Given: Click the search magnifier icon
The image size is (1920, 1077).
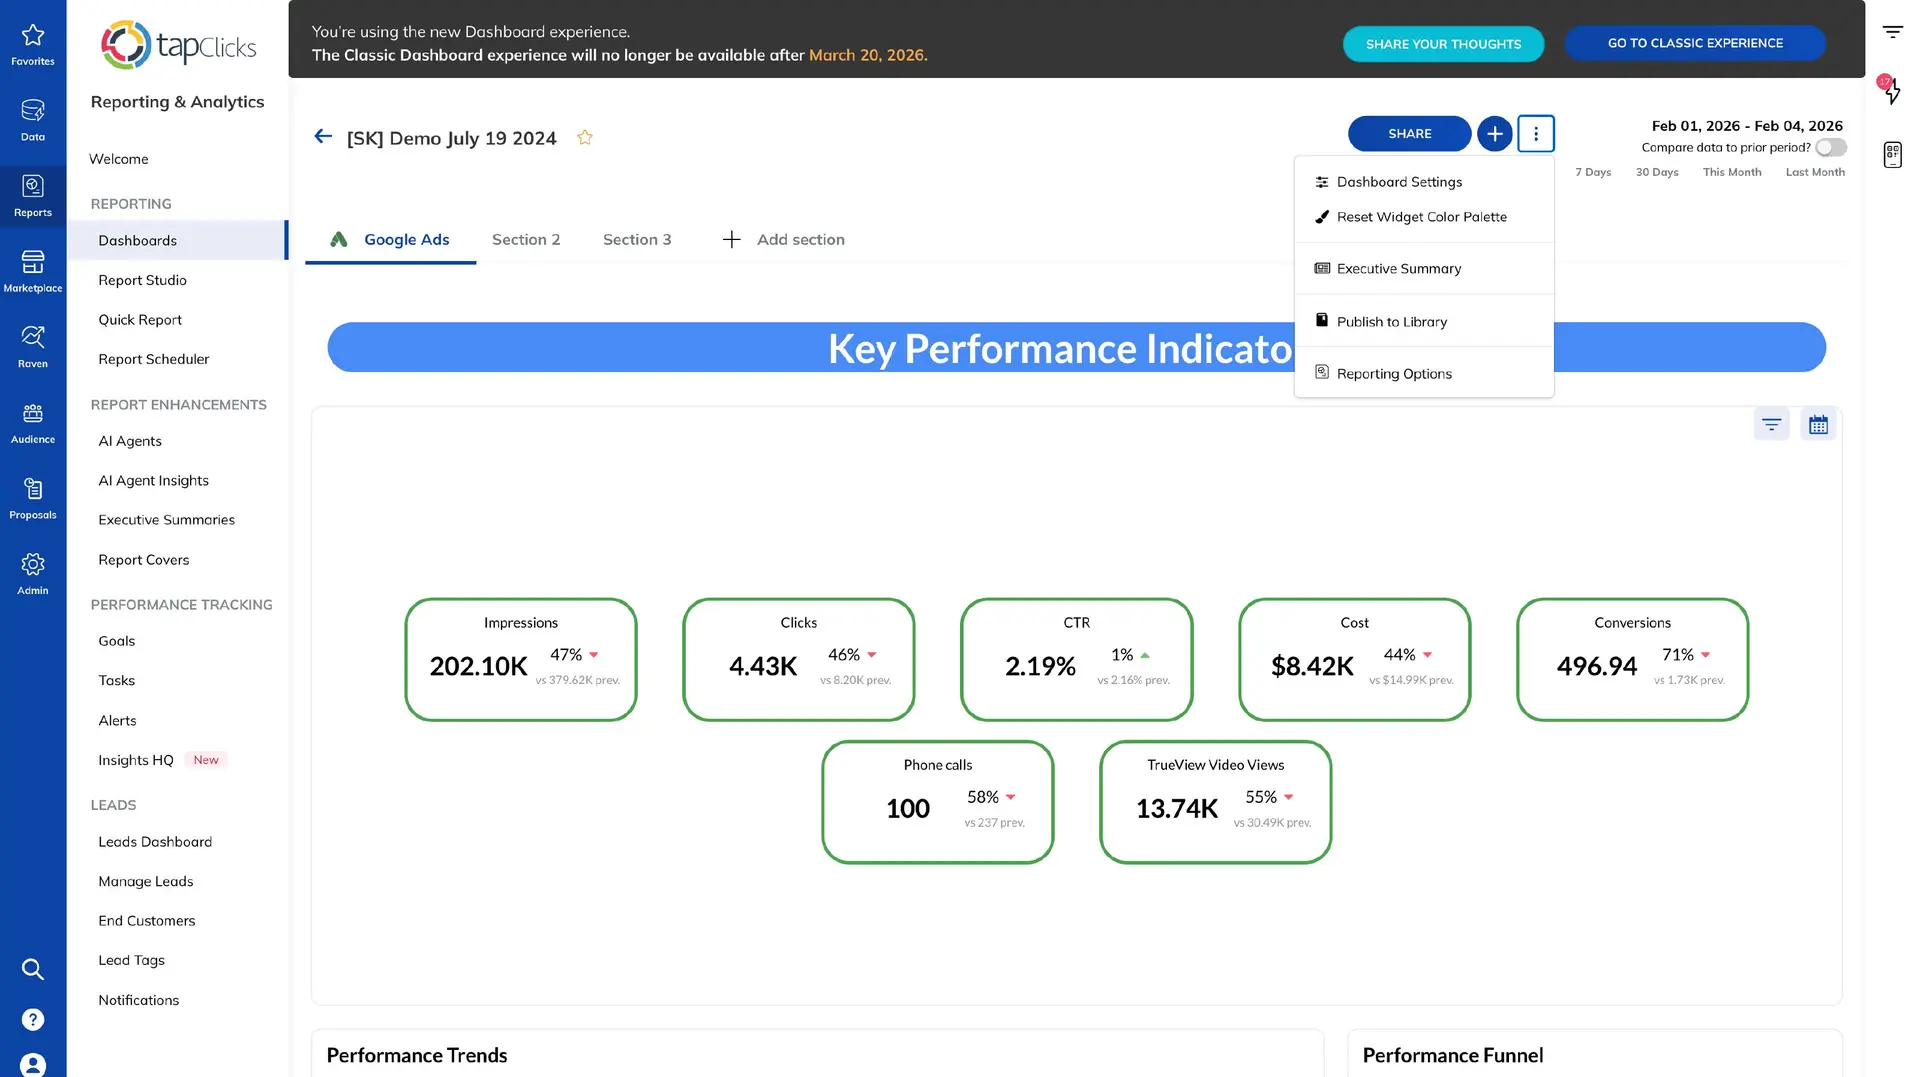Looking at the screenshot, I should click(33, 969).
